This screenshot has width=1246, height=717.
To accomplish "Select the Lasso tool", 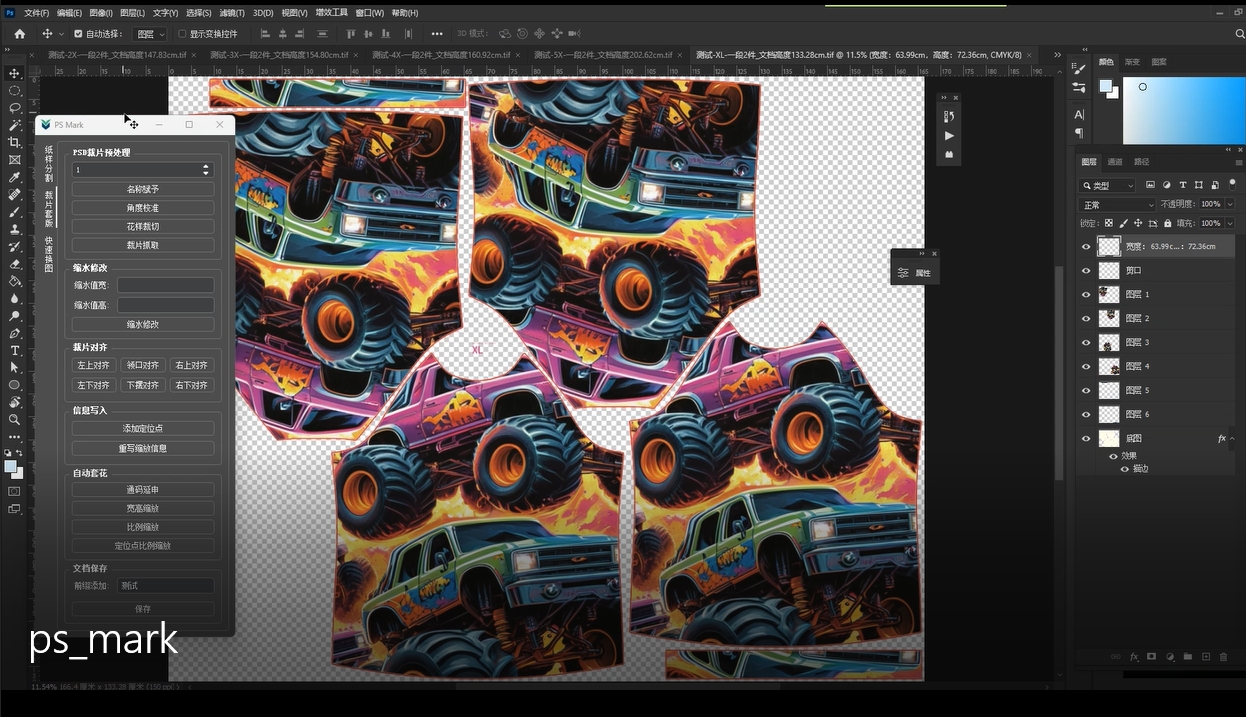I will click(15, 108).
